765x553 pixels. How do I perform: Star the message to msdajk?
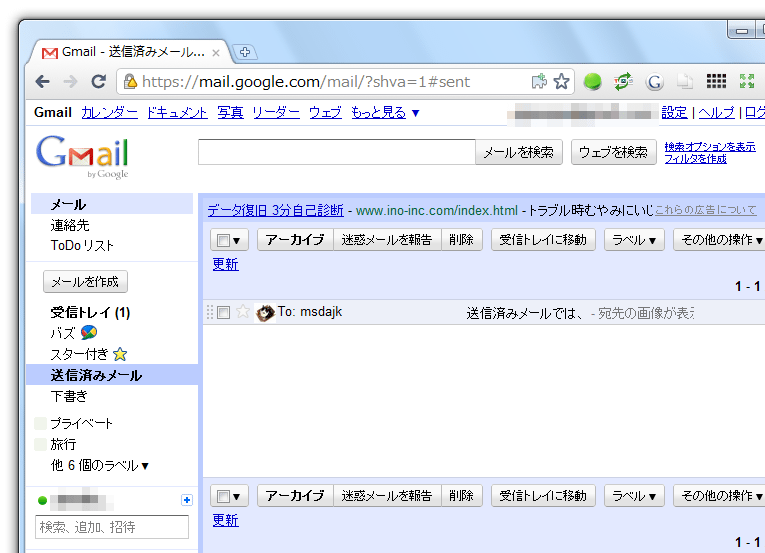click(x=242, y=311)
